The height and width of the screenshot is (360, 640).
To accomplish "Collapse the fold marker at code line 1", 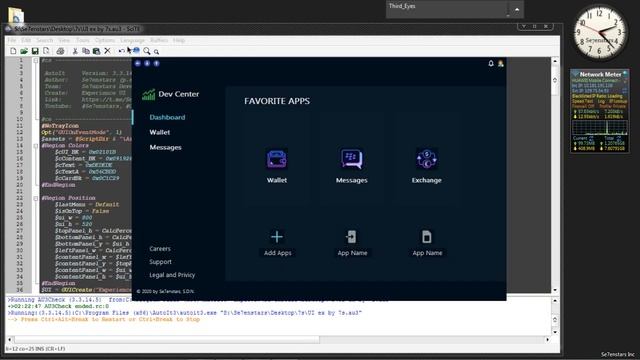I will [x=36, y=60].
